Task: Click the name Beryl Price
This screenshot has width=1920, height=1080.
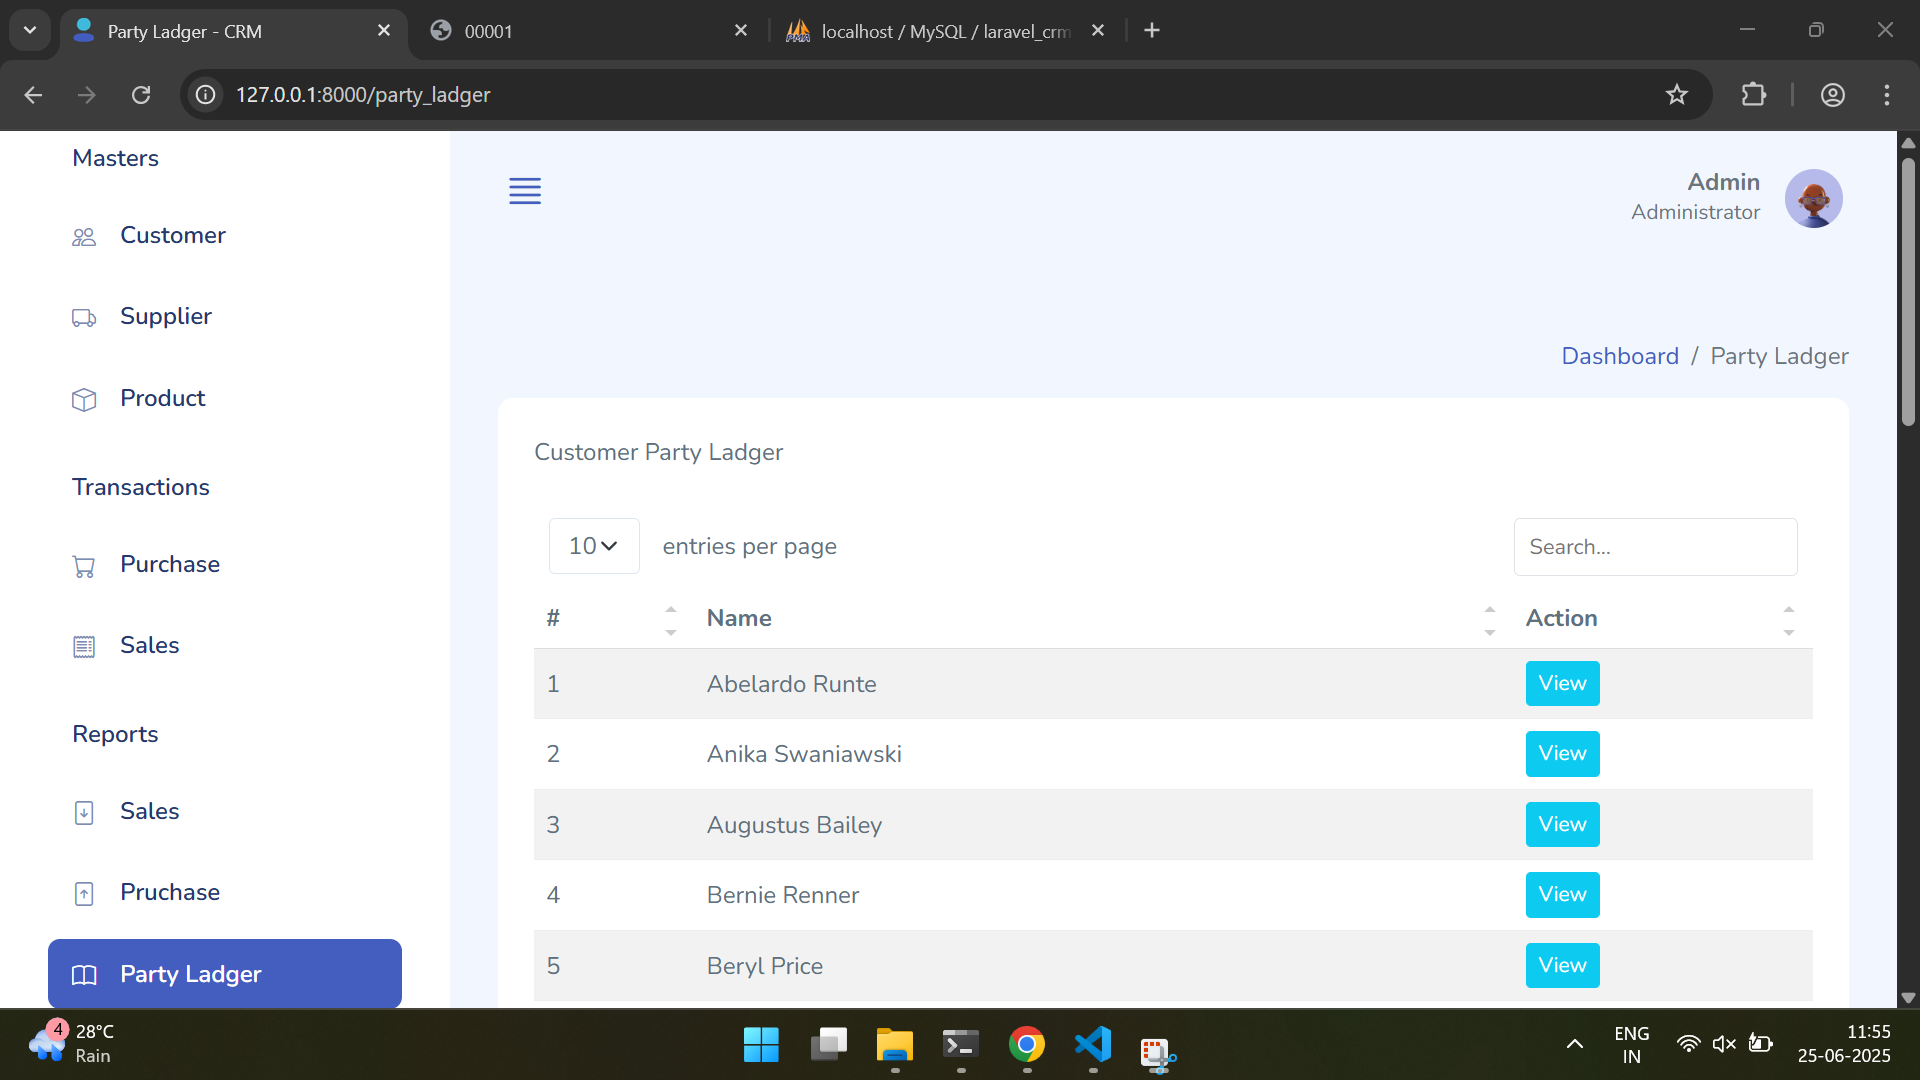Action: [x=765, y=966]
